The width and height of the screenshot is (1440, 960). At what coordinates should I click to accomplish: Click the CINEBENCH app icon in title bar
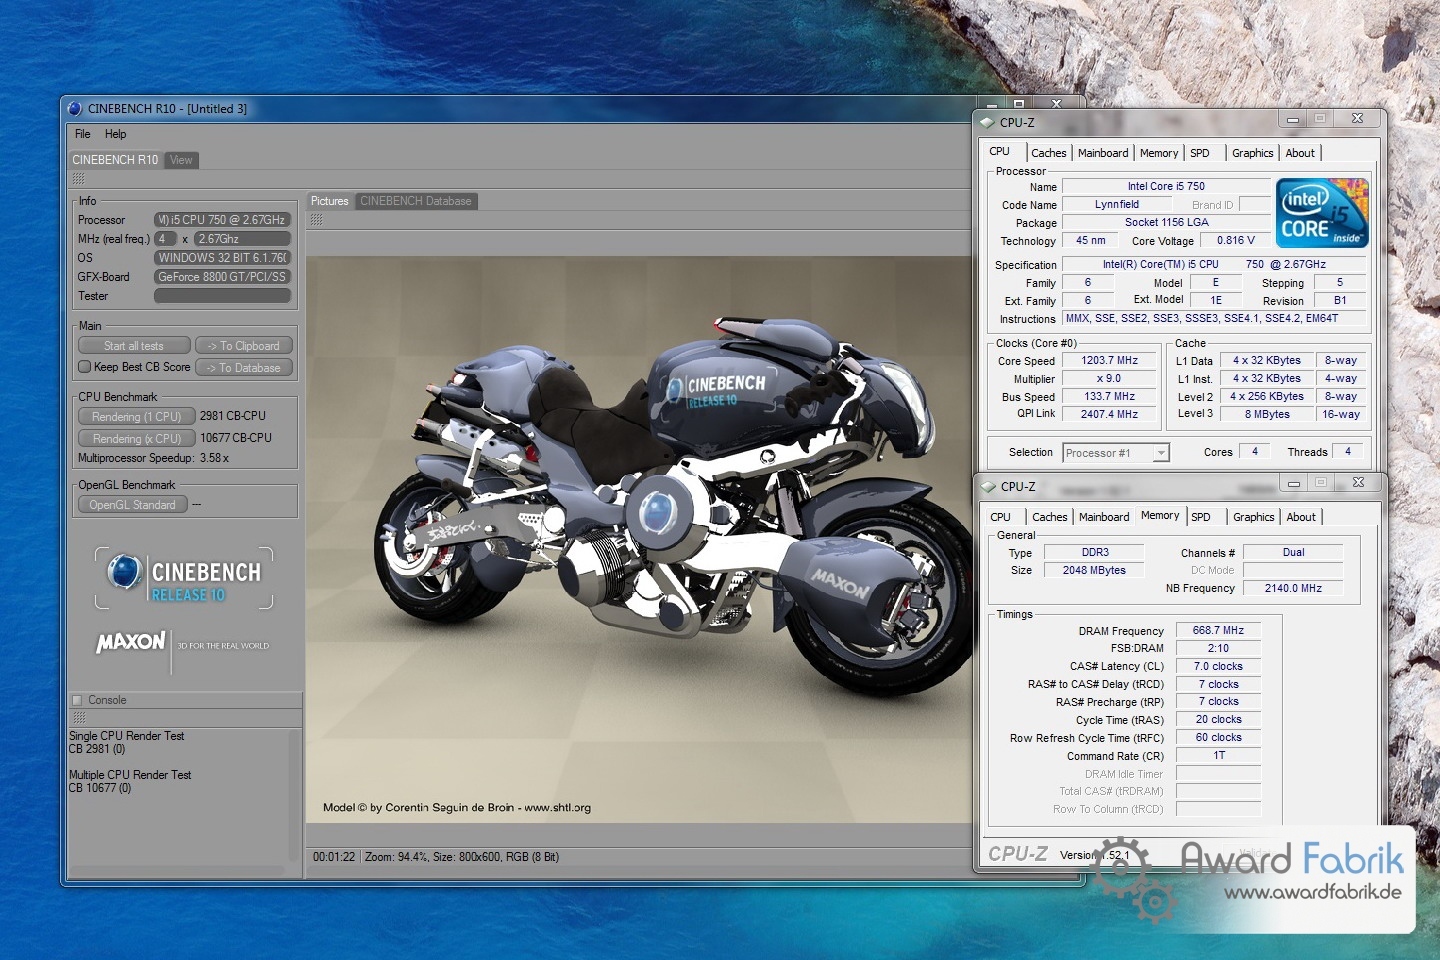[x=75, y=109]
